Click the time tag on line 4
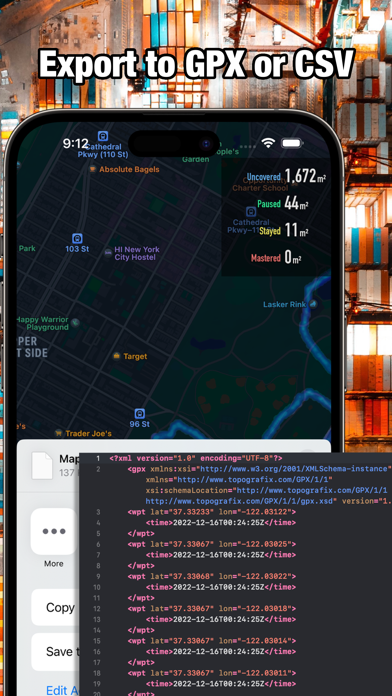 tap(221, 522)
